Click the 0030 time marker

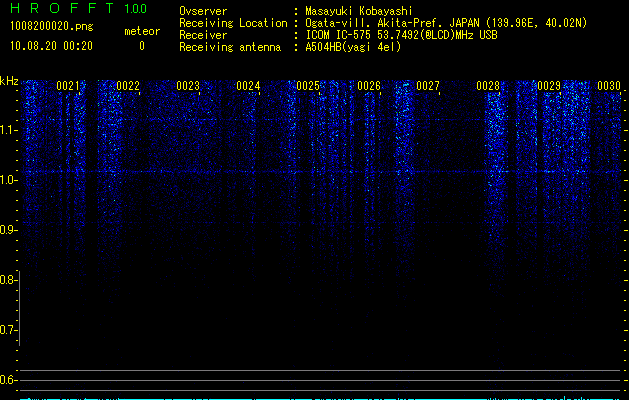(x=609, y=86)
